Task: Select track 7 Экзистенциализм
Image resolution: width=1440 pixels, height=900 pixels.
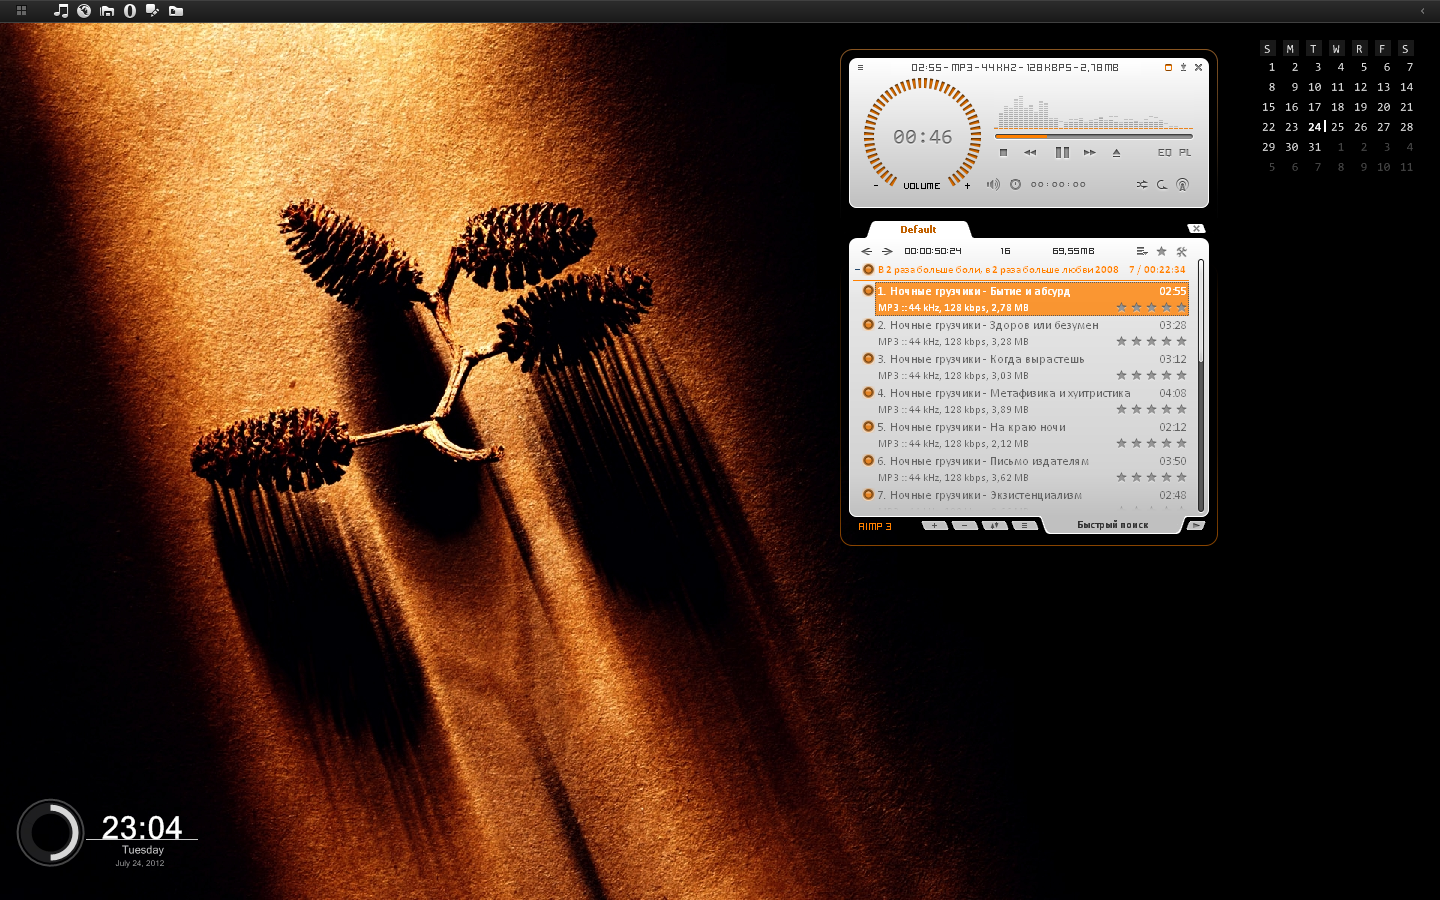Action: (1031, 498)
